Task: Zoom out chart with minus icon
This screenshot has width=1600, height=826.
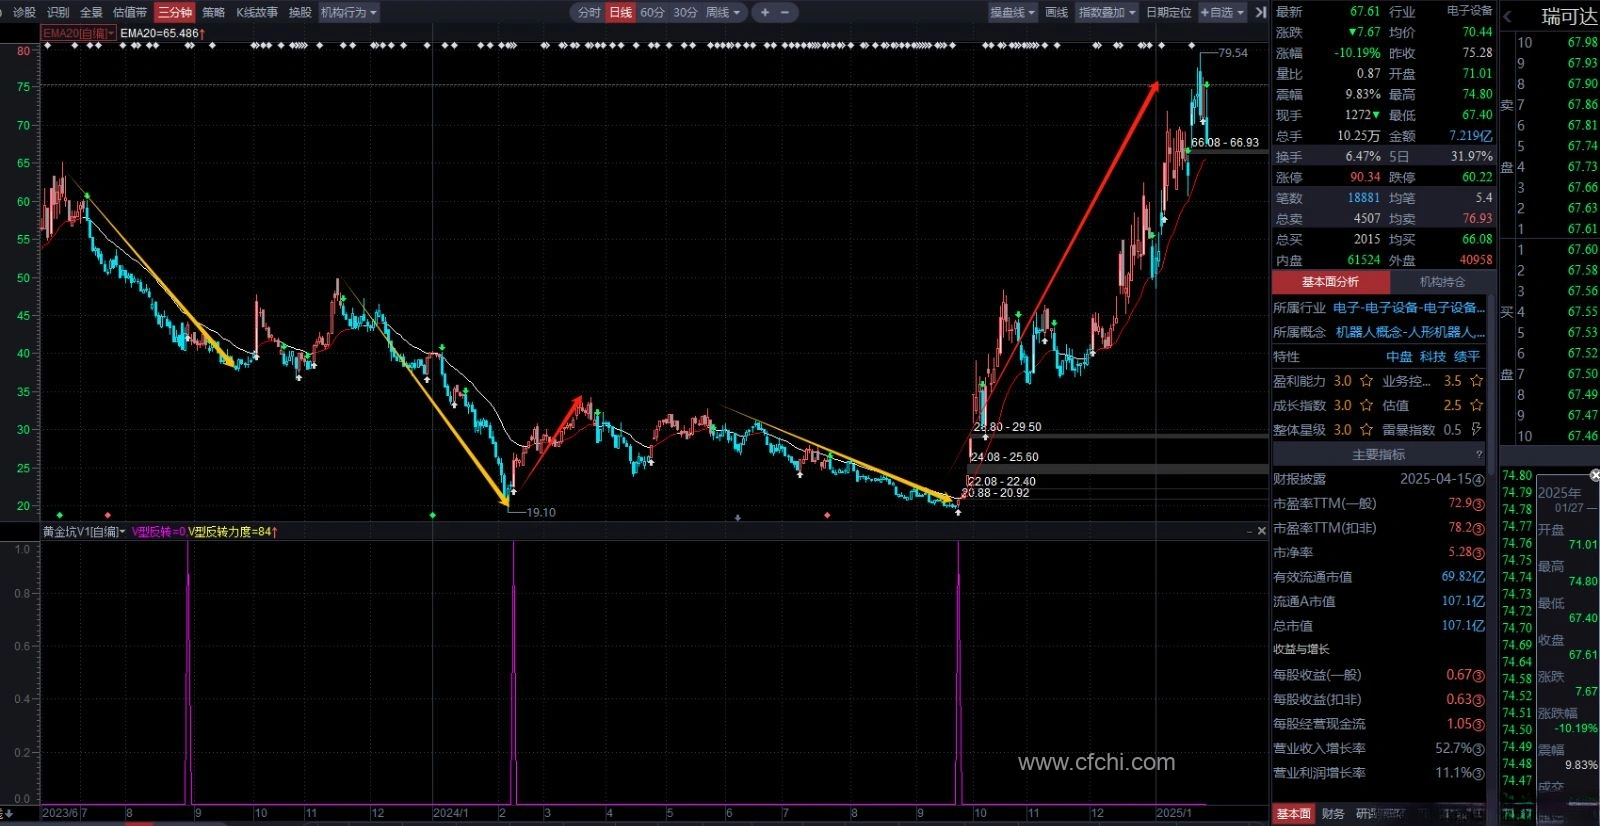Action: tap(785, 12)
